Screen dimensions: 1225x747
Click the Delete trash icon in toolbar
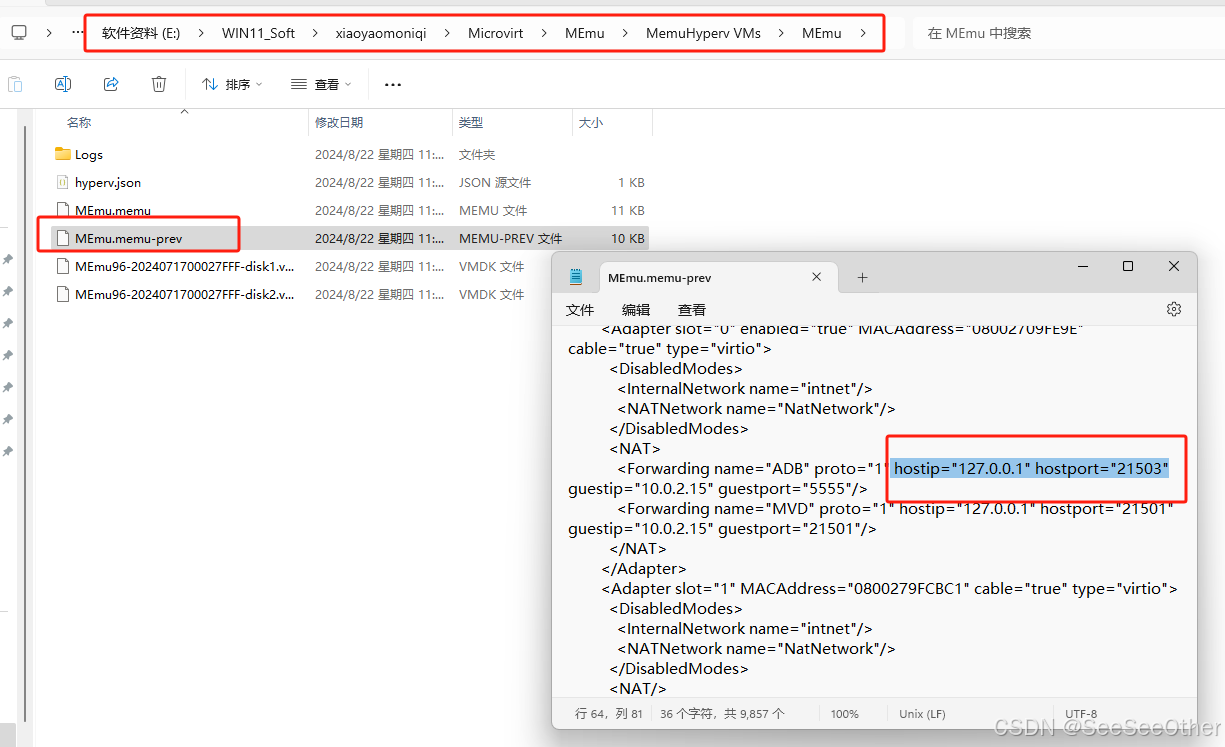(159, 84)
